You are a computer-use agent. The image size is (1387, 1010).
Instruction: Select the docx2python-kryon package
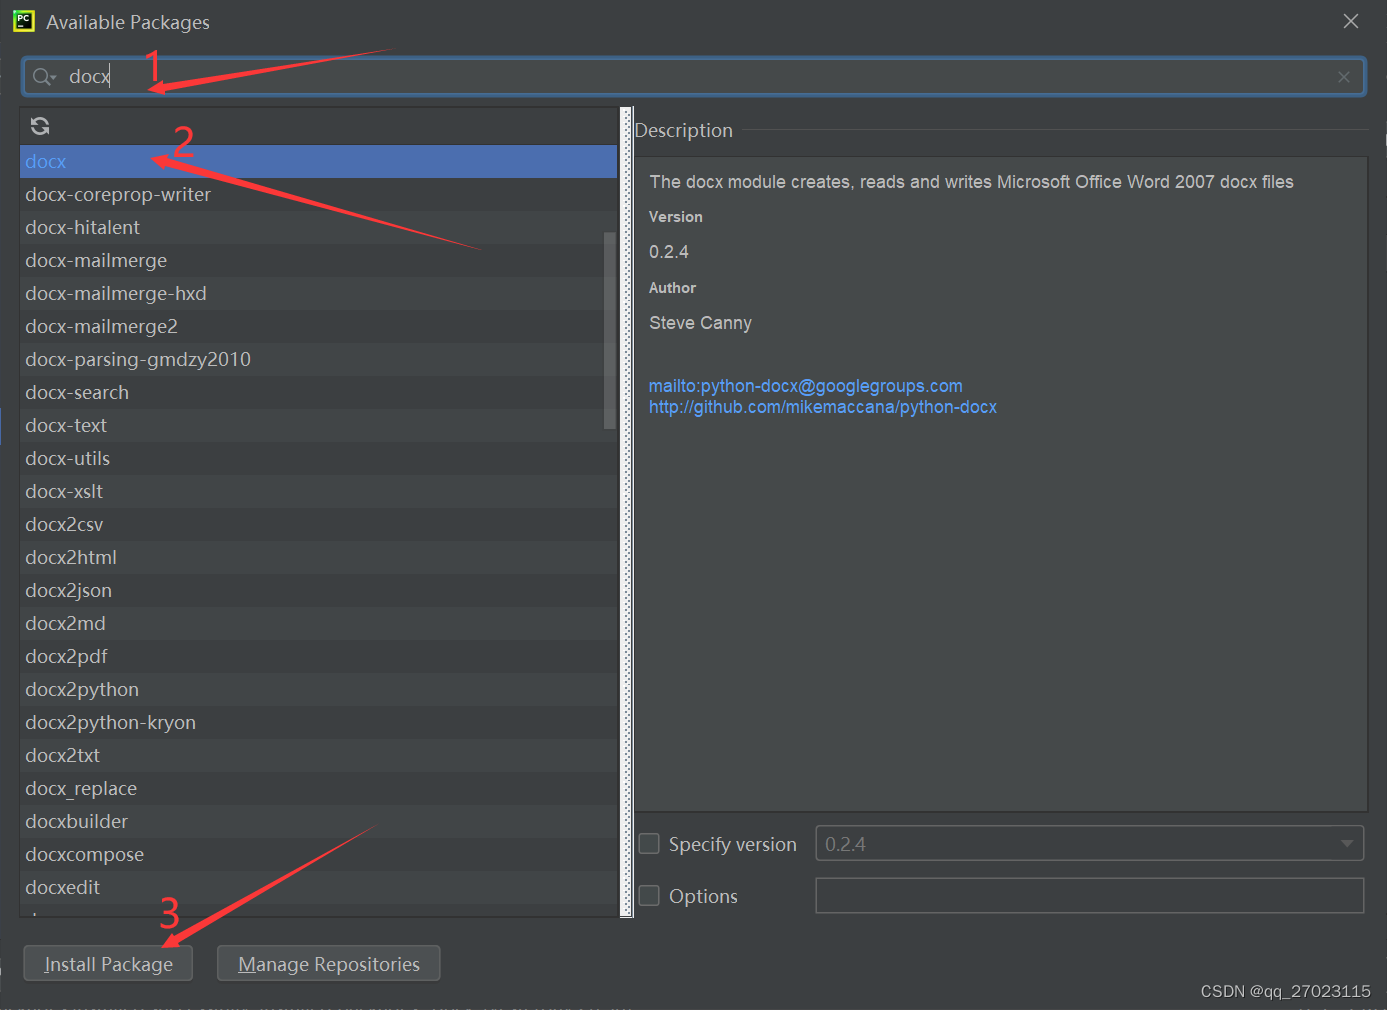(319, 723)
